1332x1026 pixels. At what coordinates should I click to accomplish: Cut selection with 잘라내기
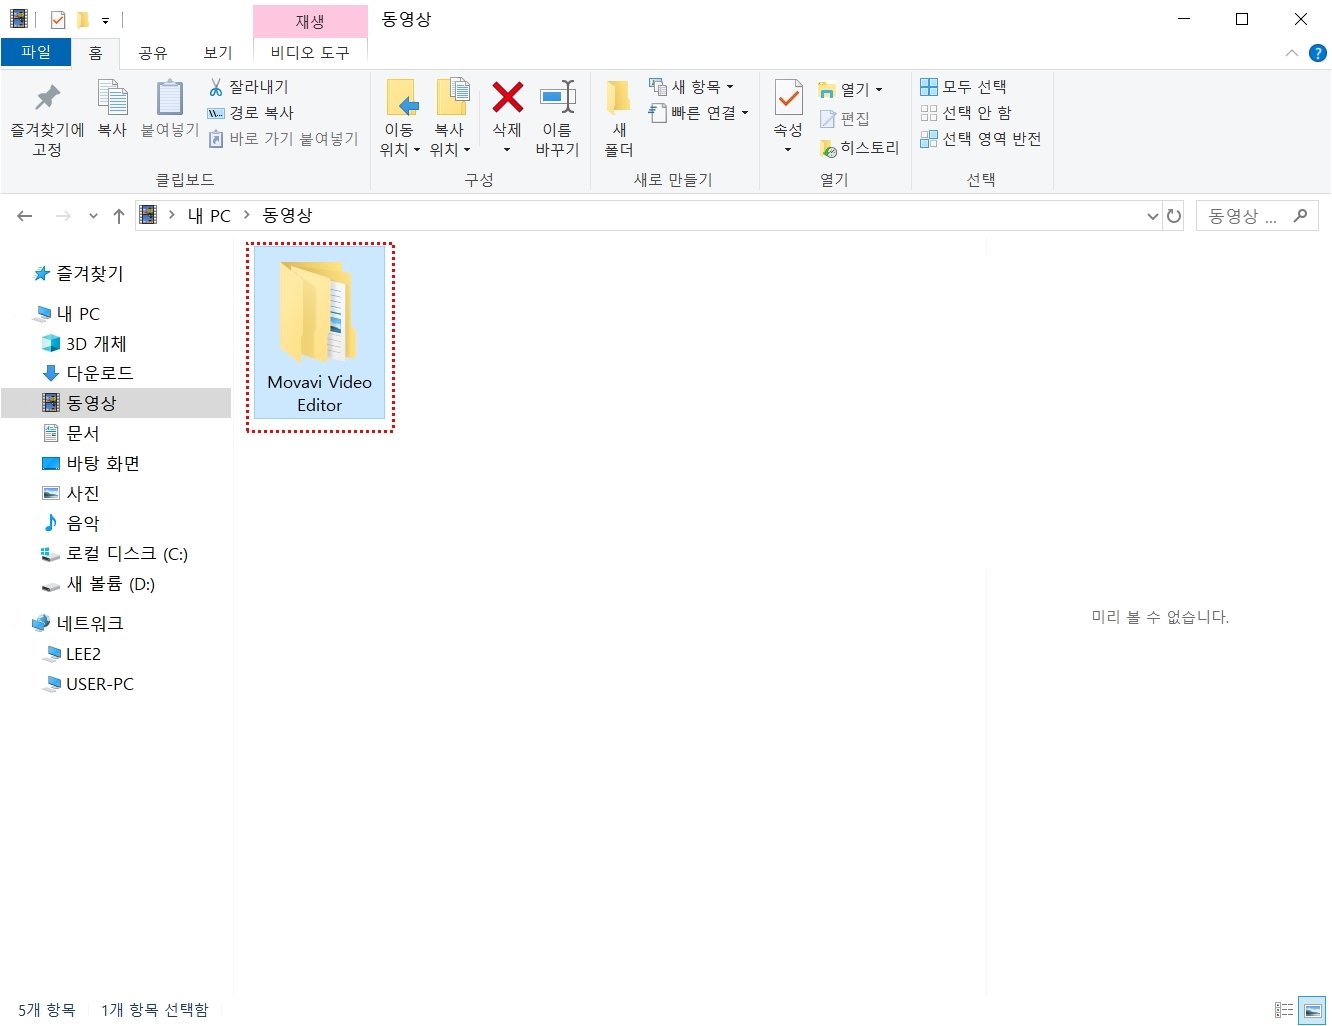249,87
